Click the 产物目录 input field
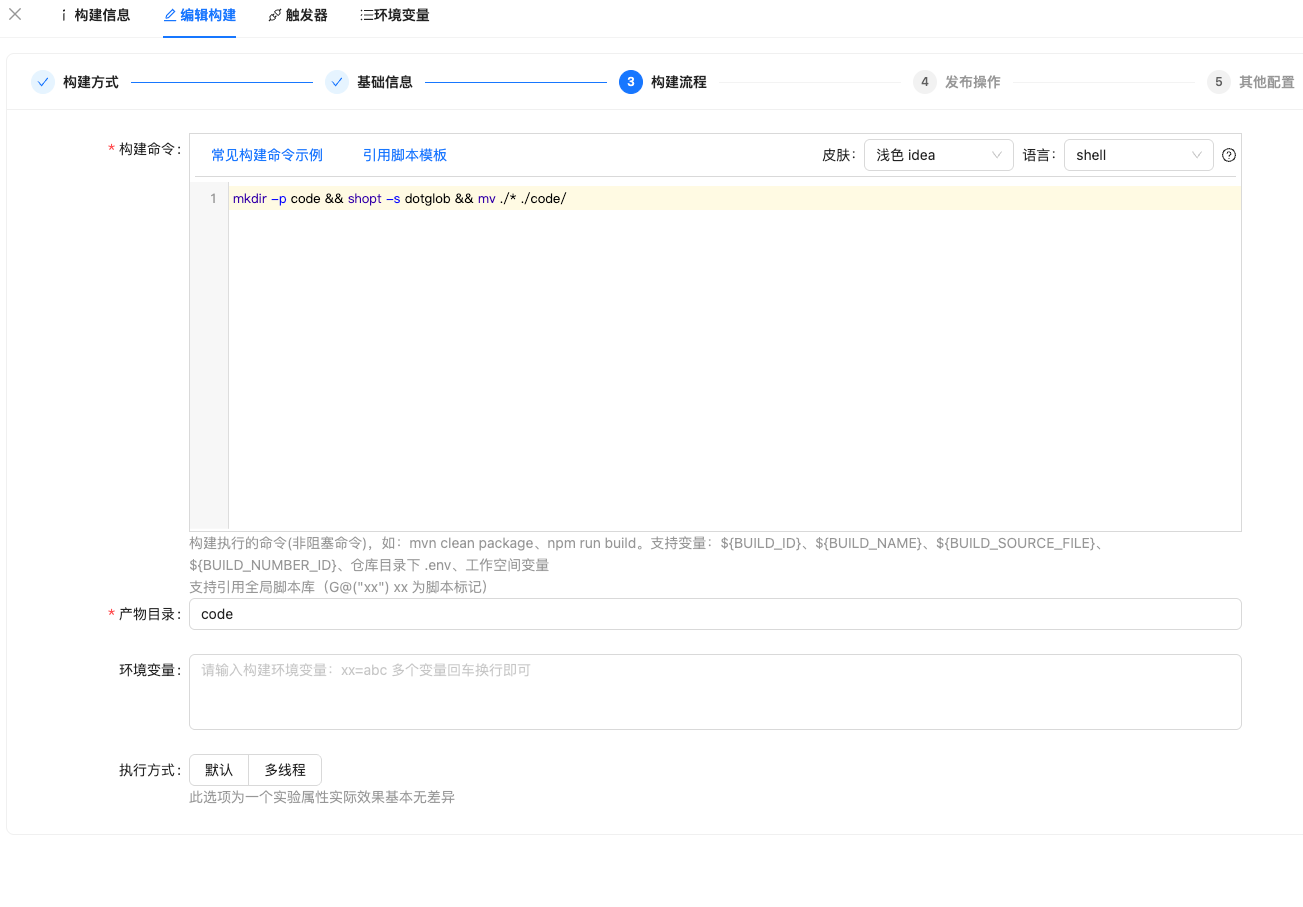The image size is (1303, 907). pos(715,614)
